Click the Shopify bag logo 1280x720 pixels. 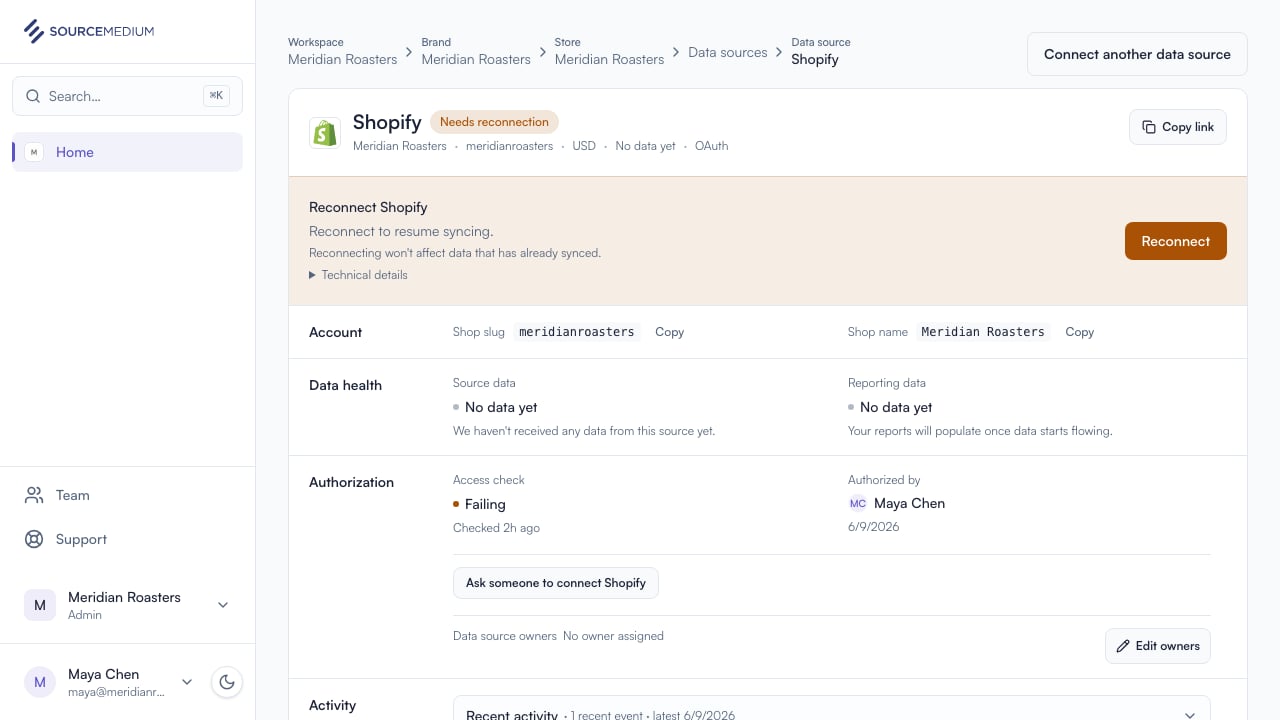click(325, 132)
